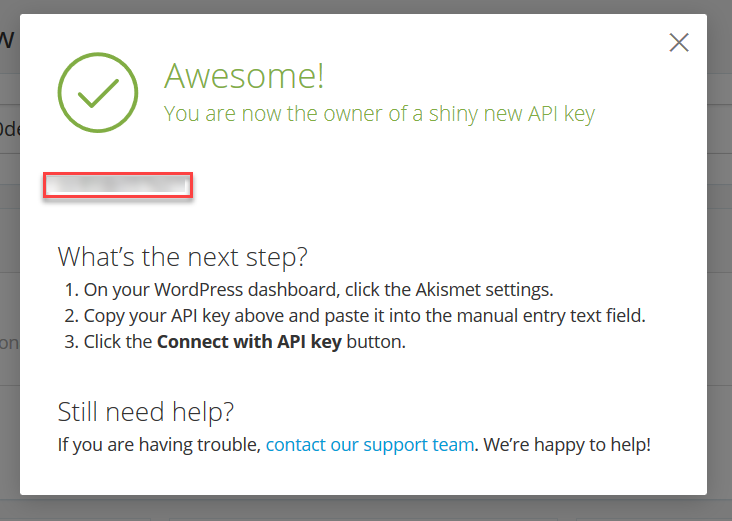
Task: Click the We're happy to help! text
Action: (x=567, y=444)
